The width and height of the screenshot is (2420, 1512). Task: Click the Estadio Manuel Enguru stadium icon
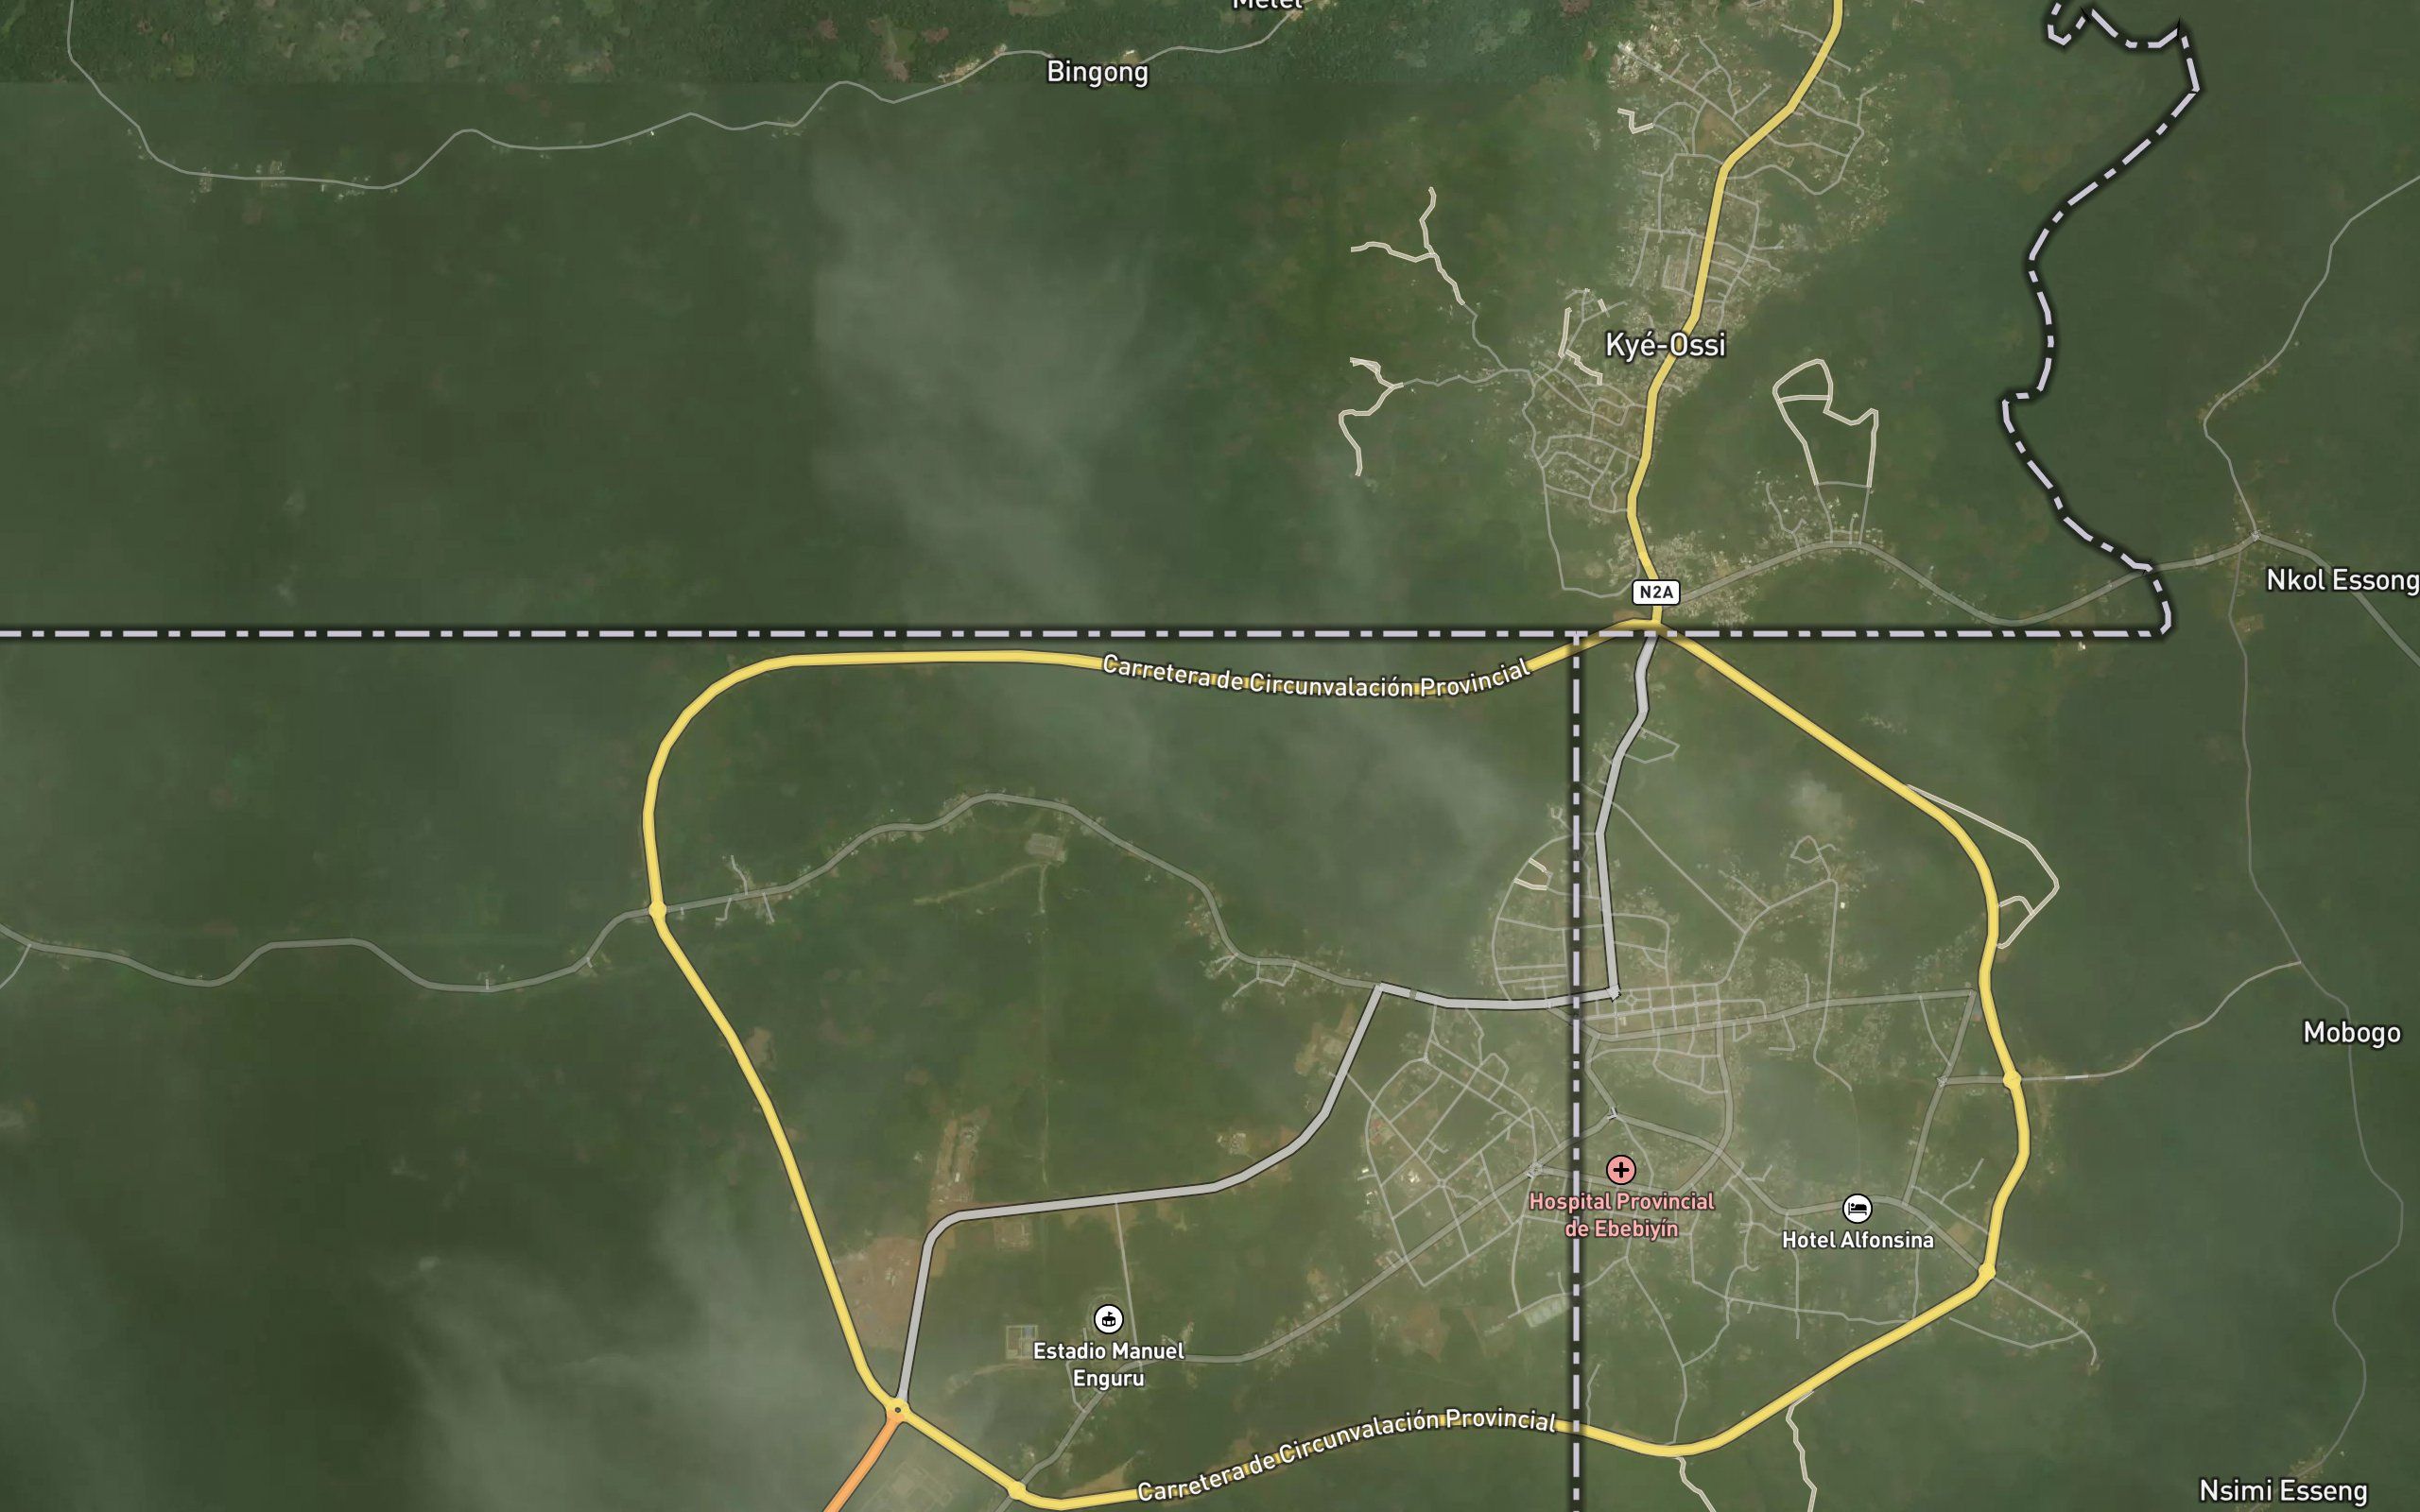click(1108, 1319)
